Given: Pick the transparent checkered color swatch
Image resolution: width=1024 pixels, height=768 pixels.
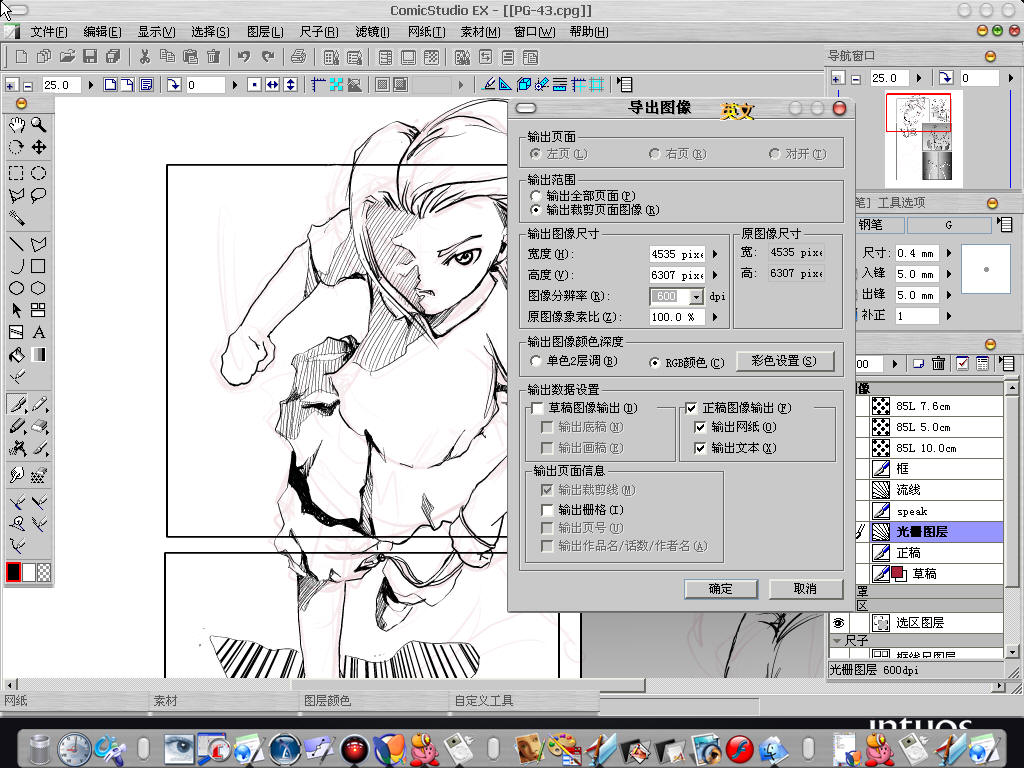Looking at the screenshot, I should (x=44, y=572).
